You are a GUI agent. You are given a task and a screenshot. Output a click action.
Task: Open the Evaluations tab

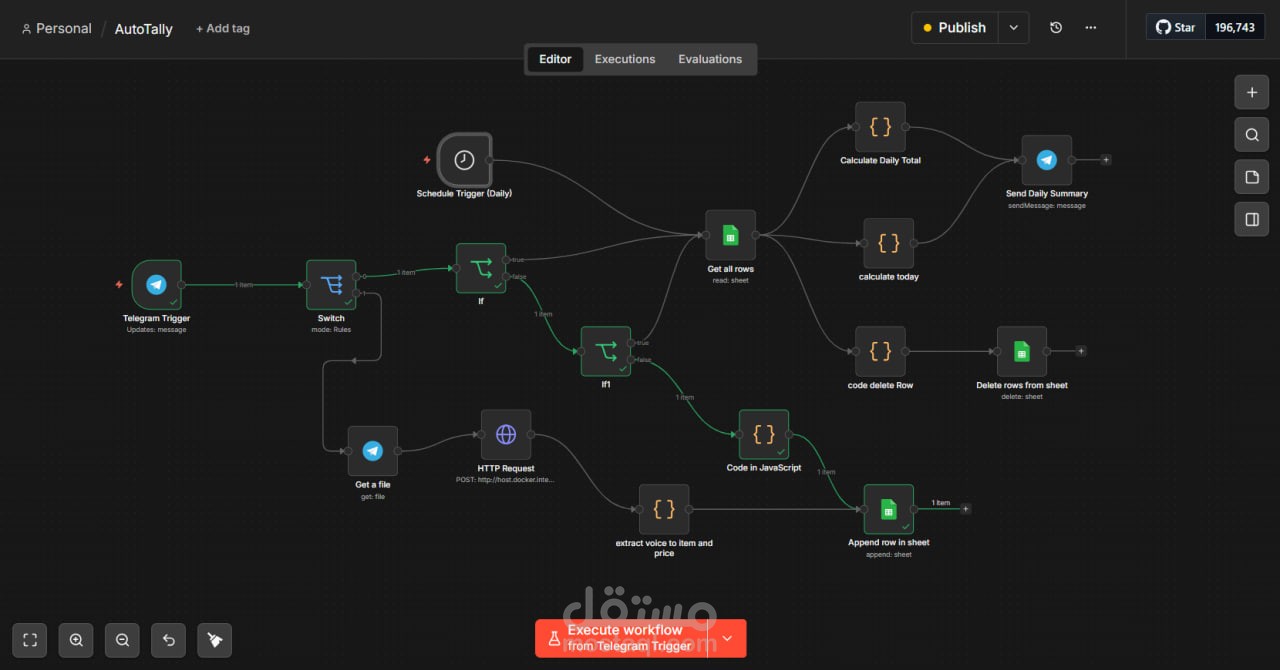710,59
